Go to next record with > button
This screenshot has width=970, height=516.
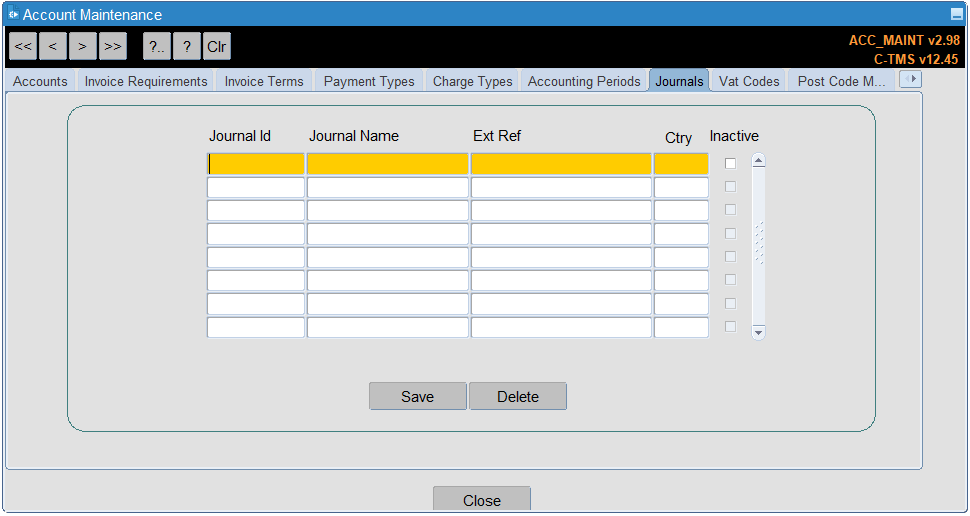(83, 46)
